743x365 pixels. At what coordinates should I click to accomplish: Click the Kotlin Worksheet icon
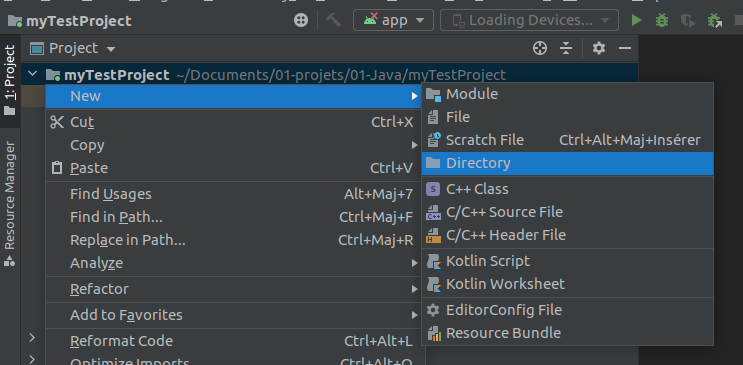434,284
